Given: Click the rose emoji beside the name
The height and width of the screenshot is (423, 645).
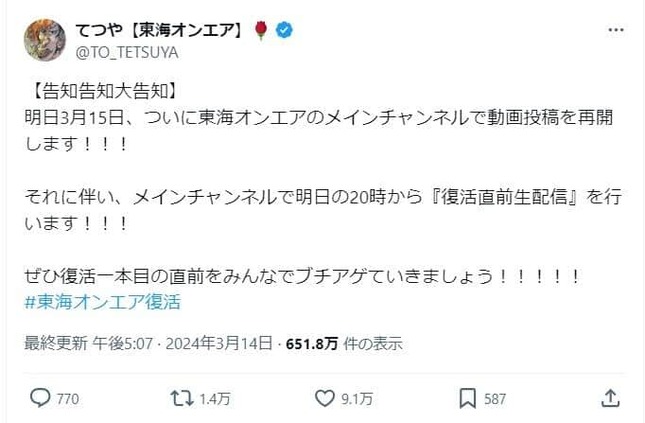Looking at the screenshot, I should (x=262, y=32).
